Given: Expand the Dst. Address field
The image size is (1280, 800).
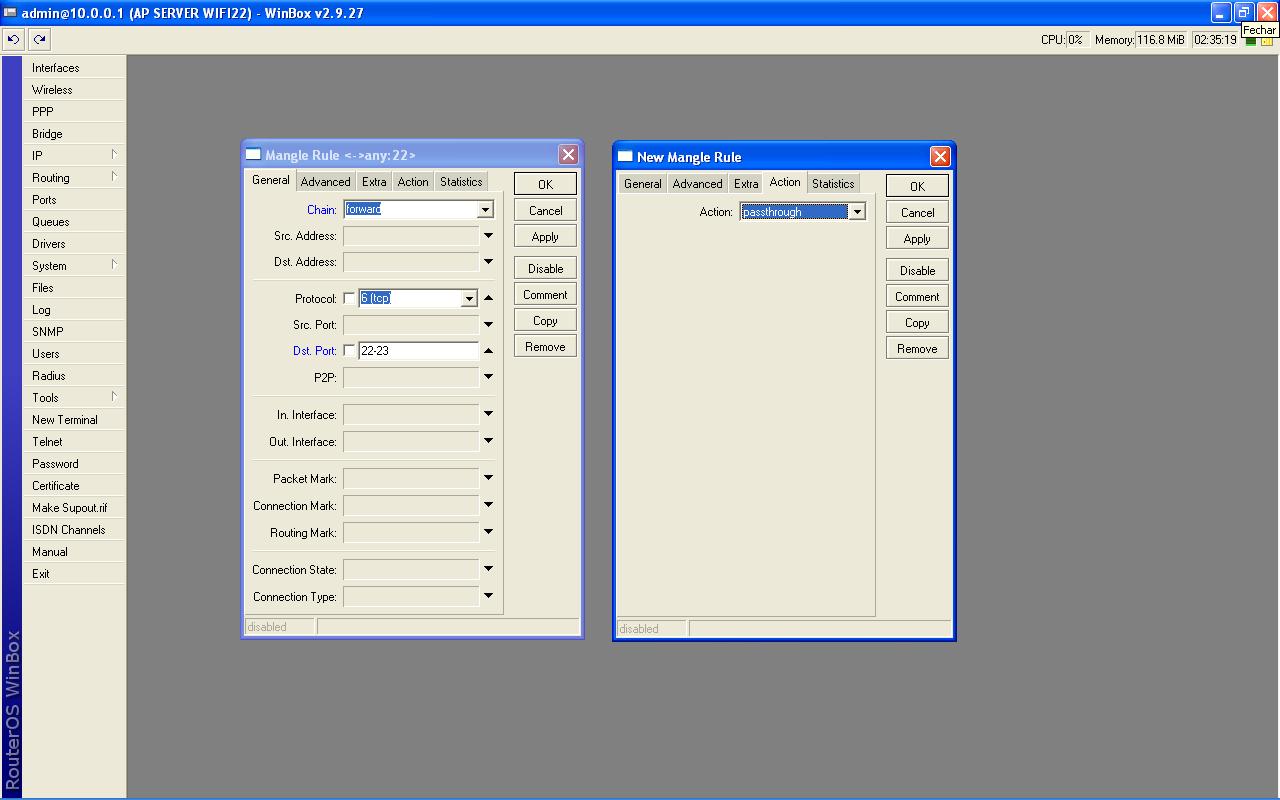Looking at the screenshot, I should pyautogui.click(x=488, y=262).
